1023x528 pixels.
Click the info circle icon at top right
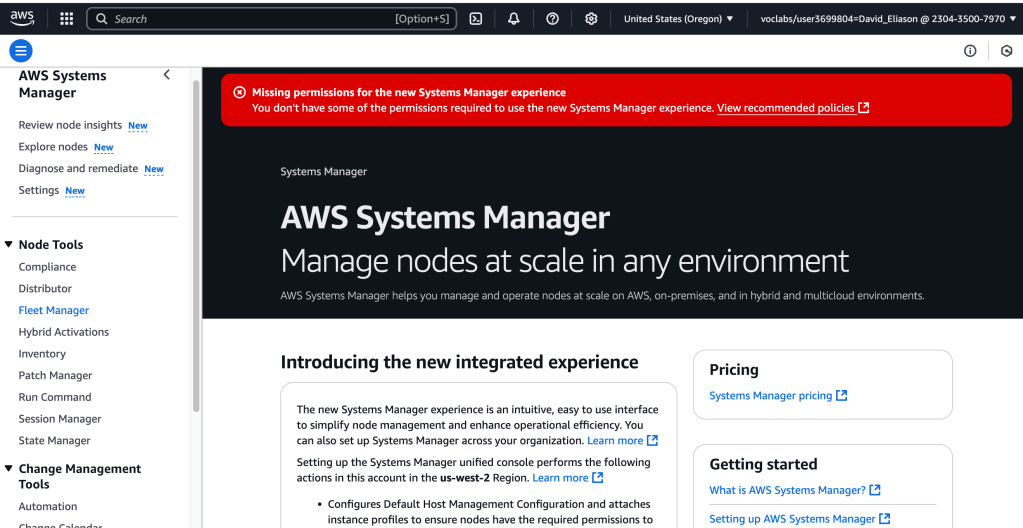coord(970,51)
